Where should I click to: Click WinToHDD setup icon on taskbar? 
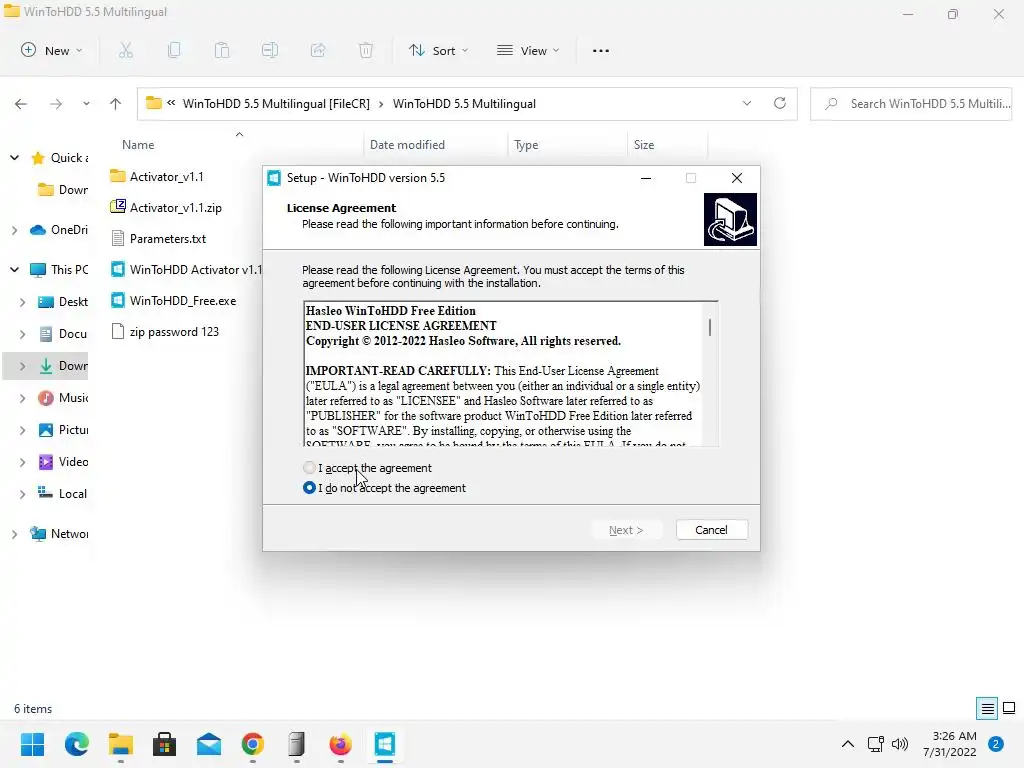(385, 744)
